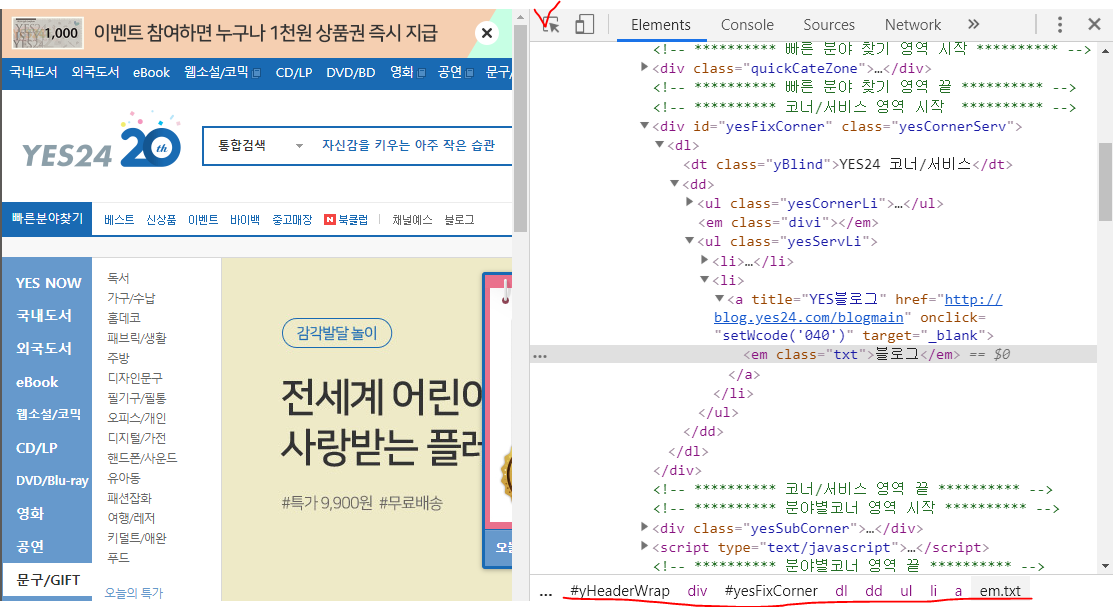Viewport: 1113px width, 607px height.
Task: Open the 독서 subcategory link
Action: [x=119, y=278]
